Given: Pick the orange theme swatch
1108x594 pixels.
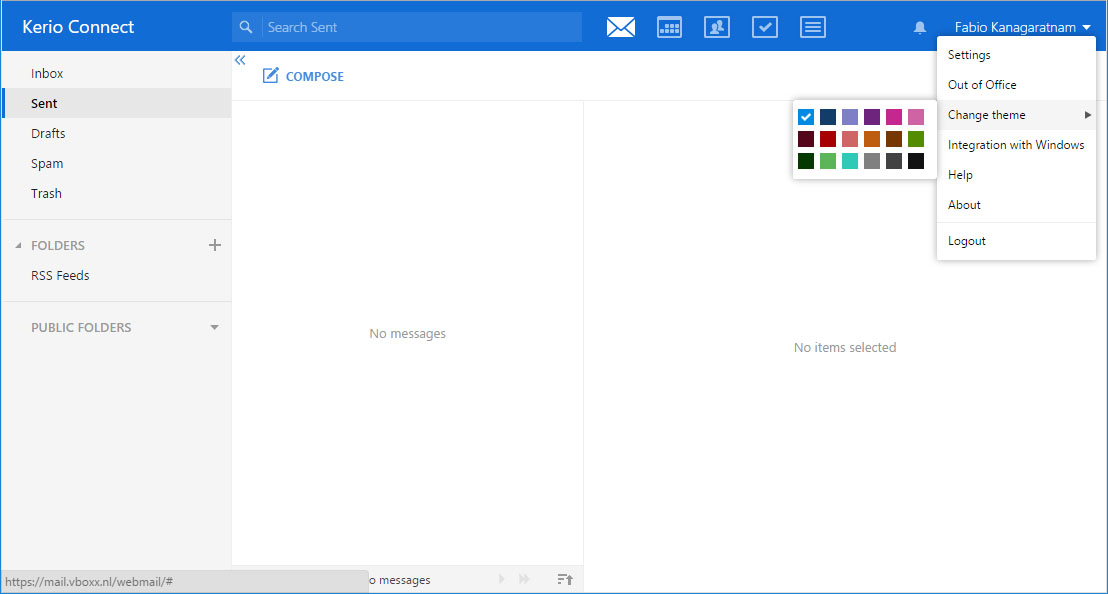Looking at the screenshot, I should [872, 139].
